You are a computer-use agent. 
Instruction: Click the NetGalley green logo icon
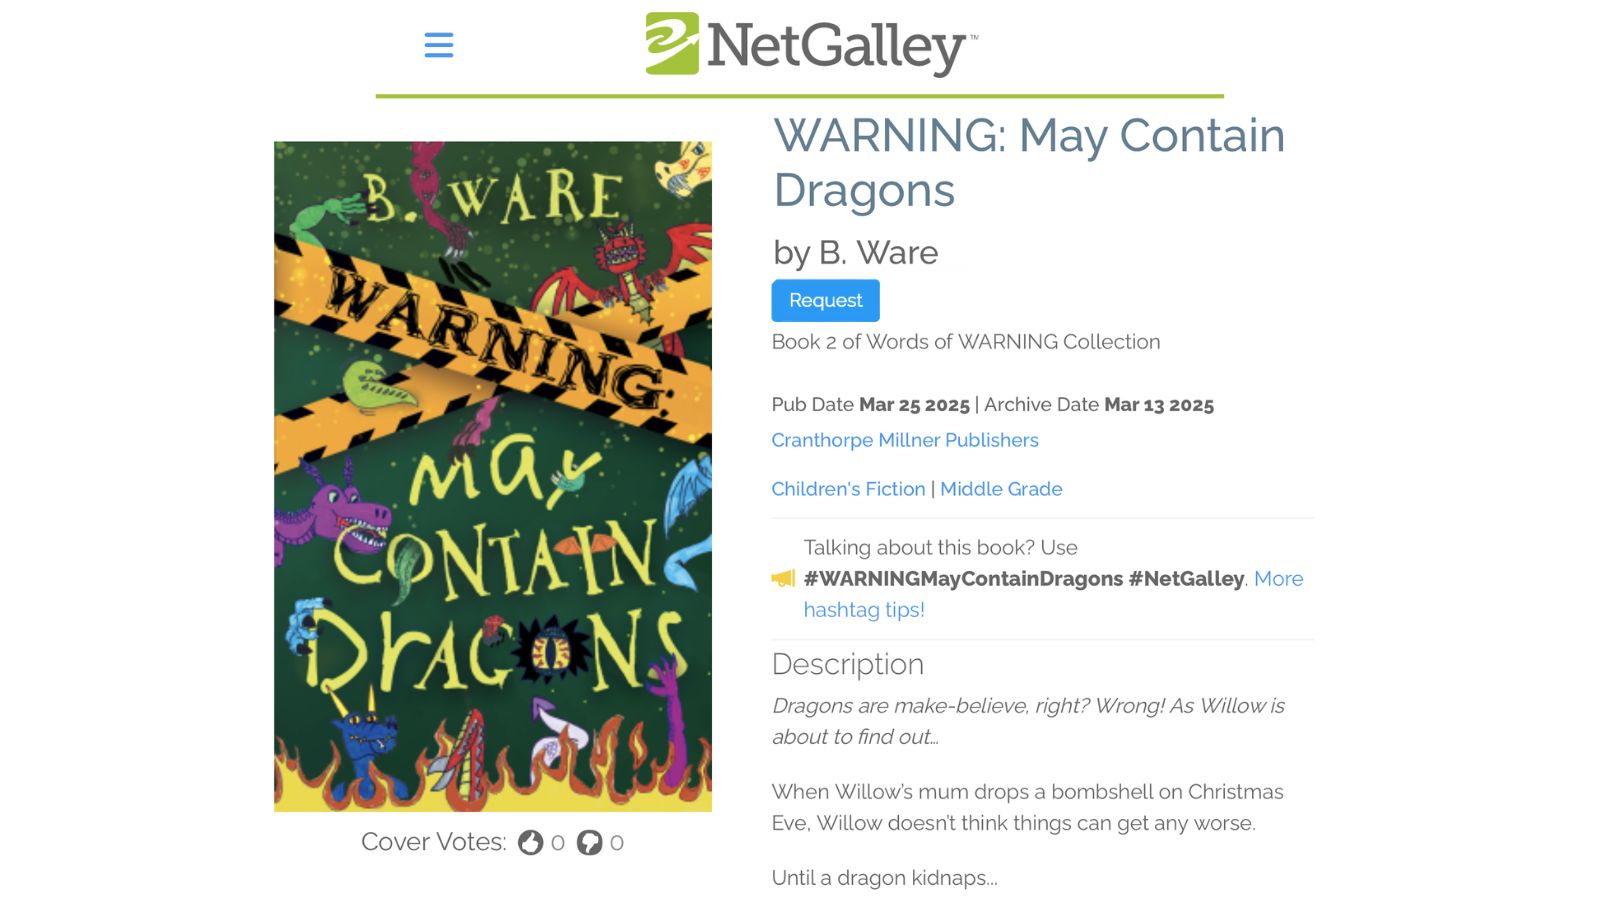[672, 44]
